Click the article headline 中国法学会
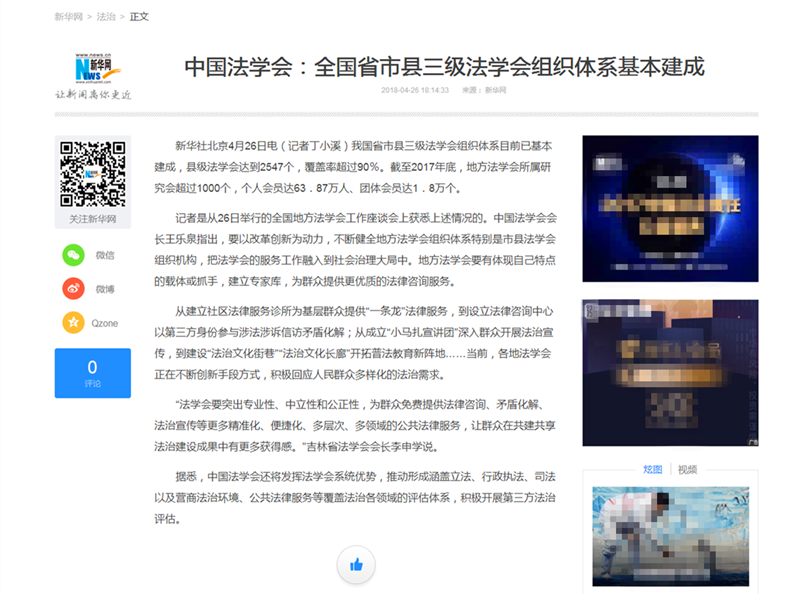Screen dimensions: 800x594 pyautogui.click(x=444, y=67)
